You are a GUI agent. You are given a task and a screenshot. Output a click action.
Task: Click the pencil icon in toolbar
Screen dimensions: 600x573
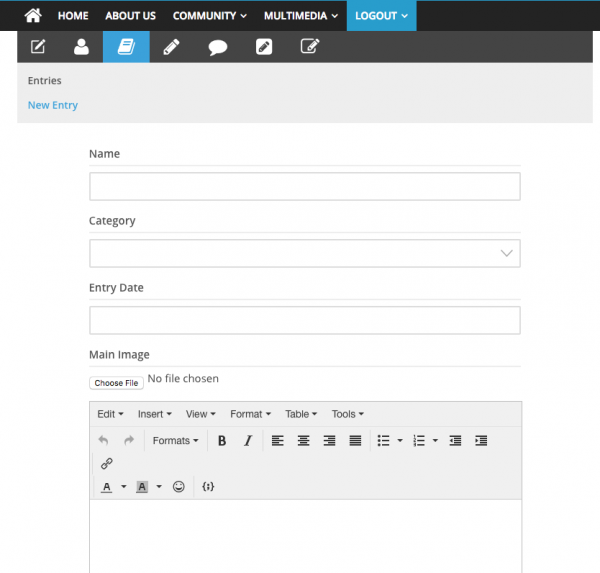pyautogui.click(x=172, y=47)
